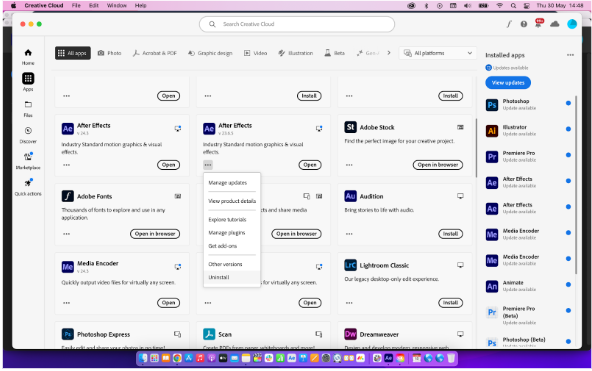Click the Adobe Fonts app icon
The width and height of the screenshot is (592, 371).
pyautogui.click(x=68, y=196)
